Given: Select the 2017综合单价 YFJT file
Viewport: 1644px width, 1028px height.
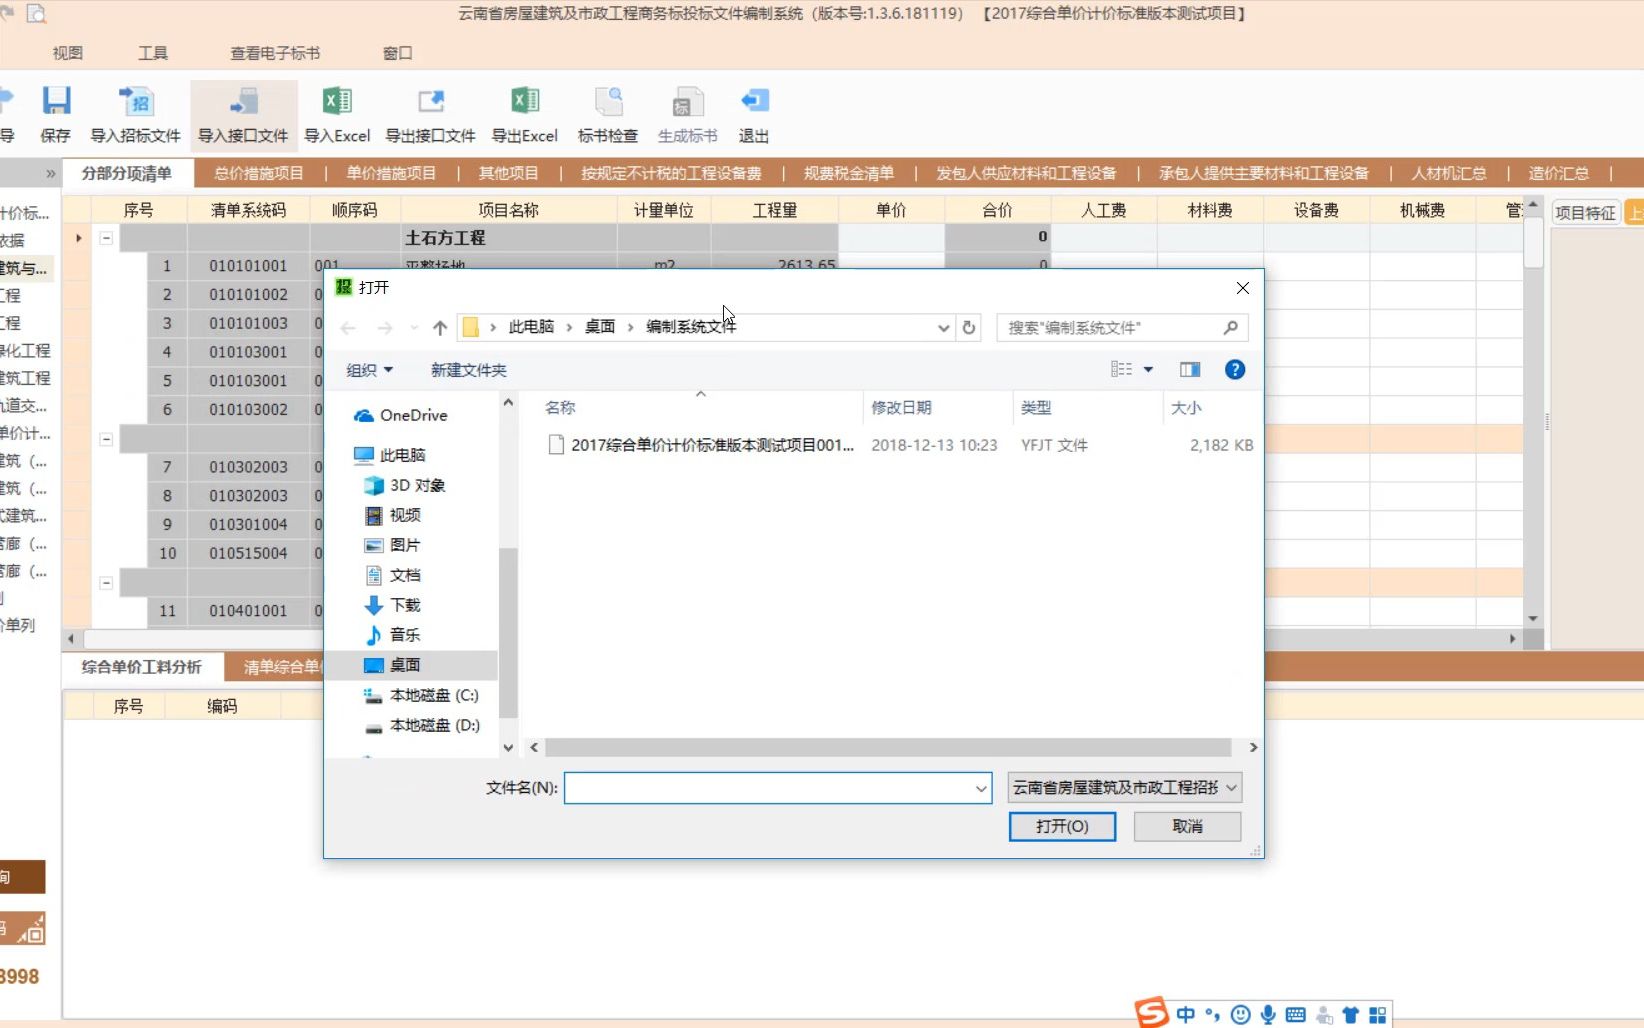Looking at the screenshot, I should point(712,445).
